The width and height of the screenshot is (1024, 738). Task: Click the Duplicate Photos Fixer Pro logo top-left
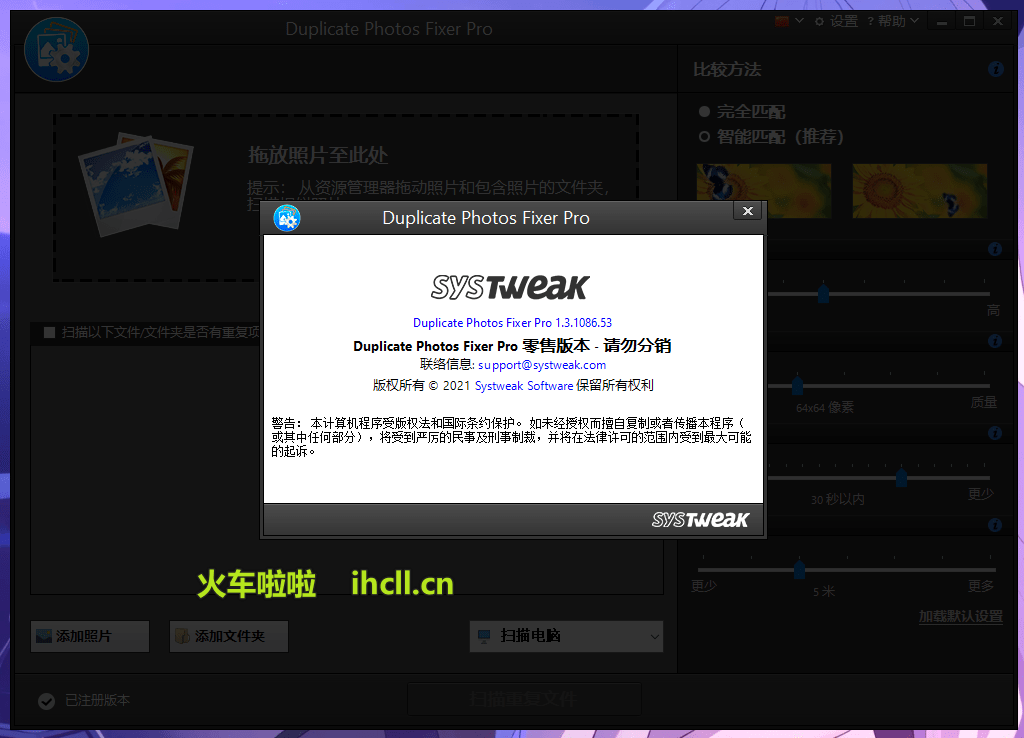tap(56, 48)
